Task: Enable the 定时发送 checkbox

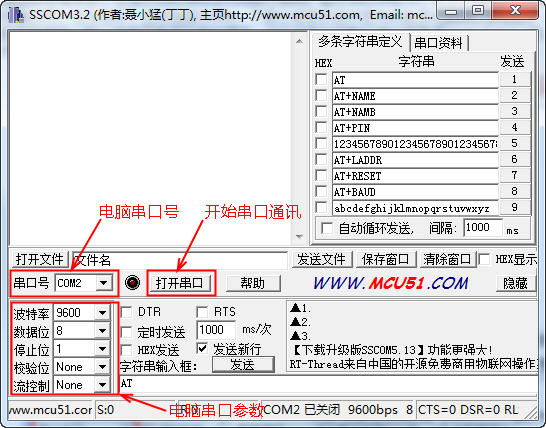Action: (x=126, y=332)
